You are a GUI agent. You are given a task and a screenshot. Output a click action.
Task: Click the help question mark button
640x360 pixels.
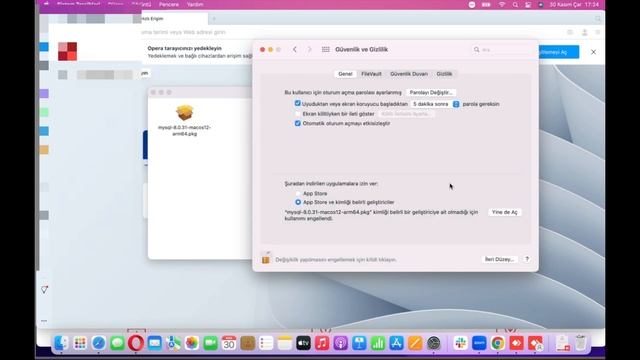click(x=527, y=259)
